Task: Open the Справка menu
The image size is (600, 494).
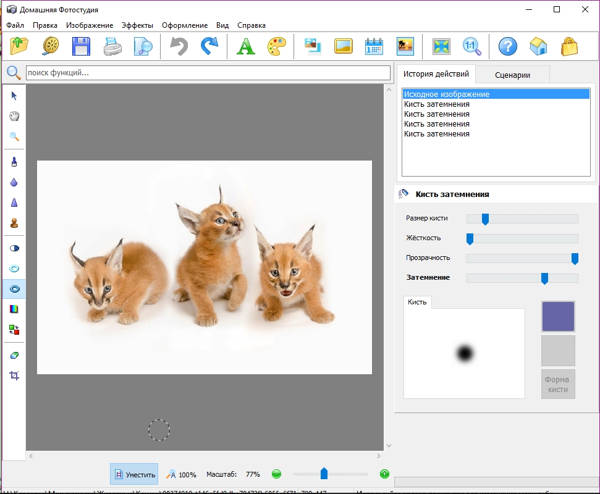Action: click(251, 25)
